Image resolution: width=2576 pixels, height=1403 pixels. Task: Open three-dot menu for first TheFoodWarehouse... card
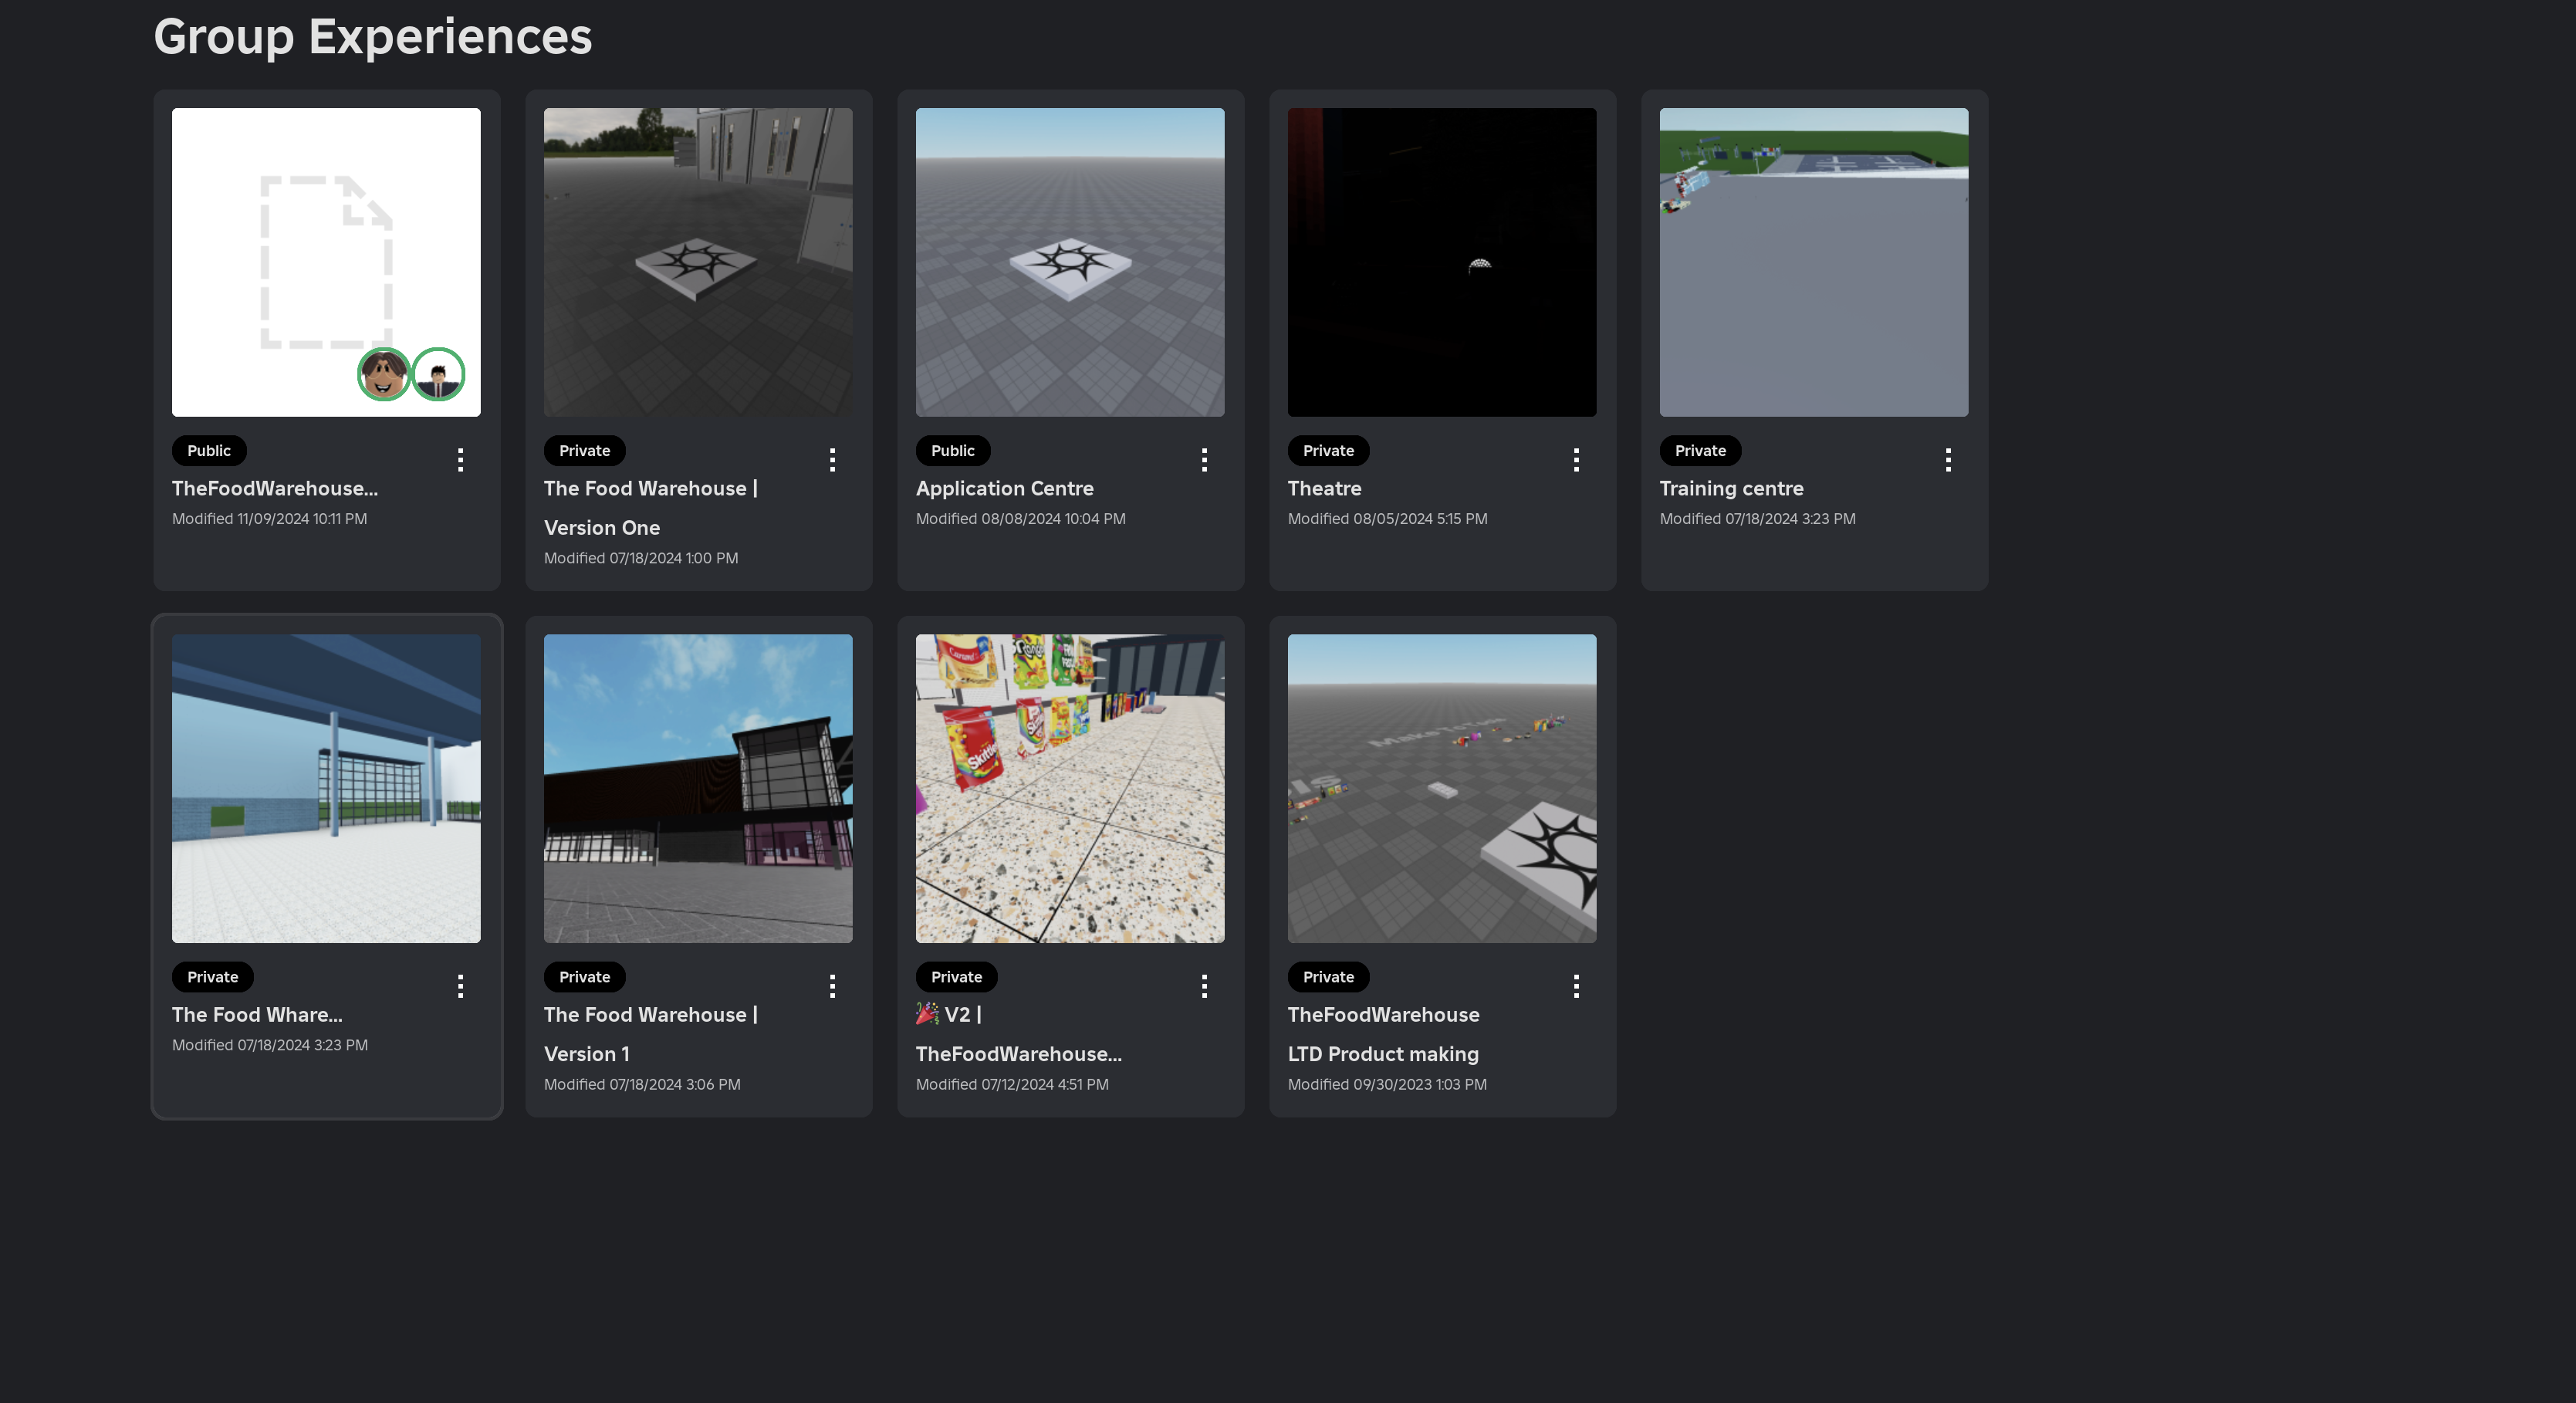(460, 460)
